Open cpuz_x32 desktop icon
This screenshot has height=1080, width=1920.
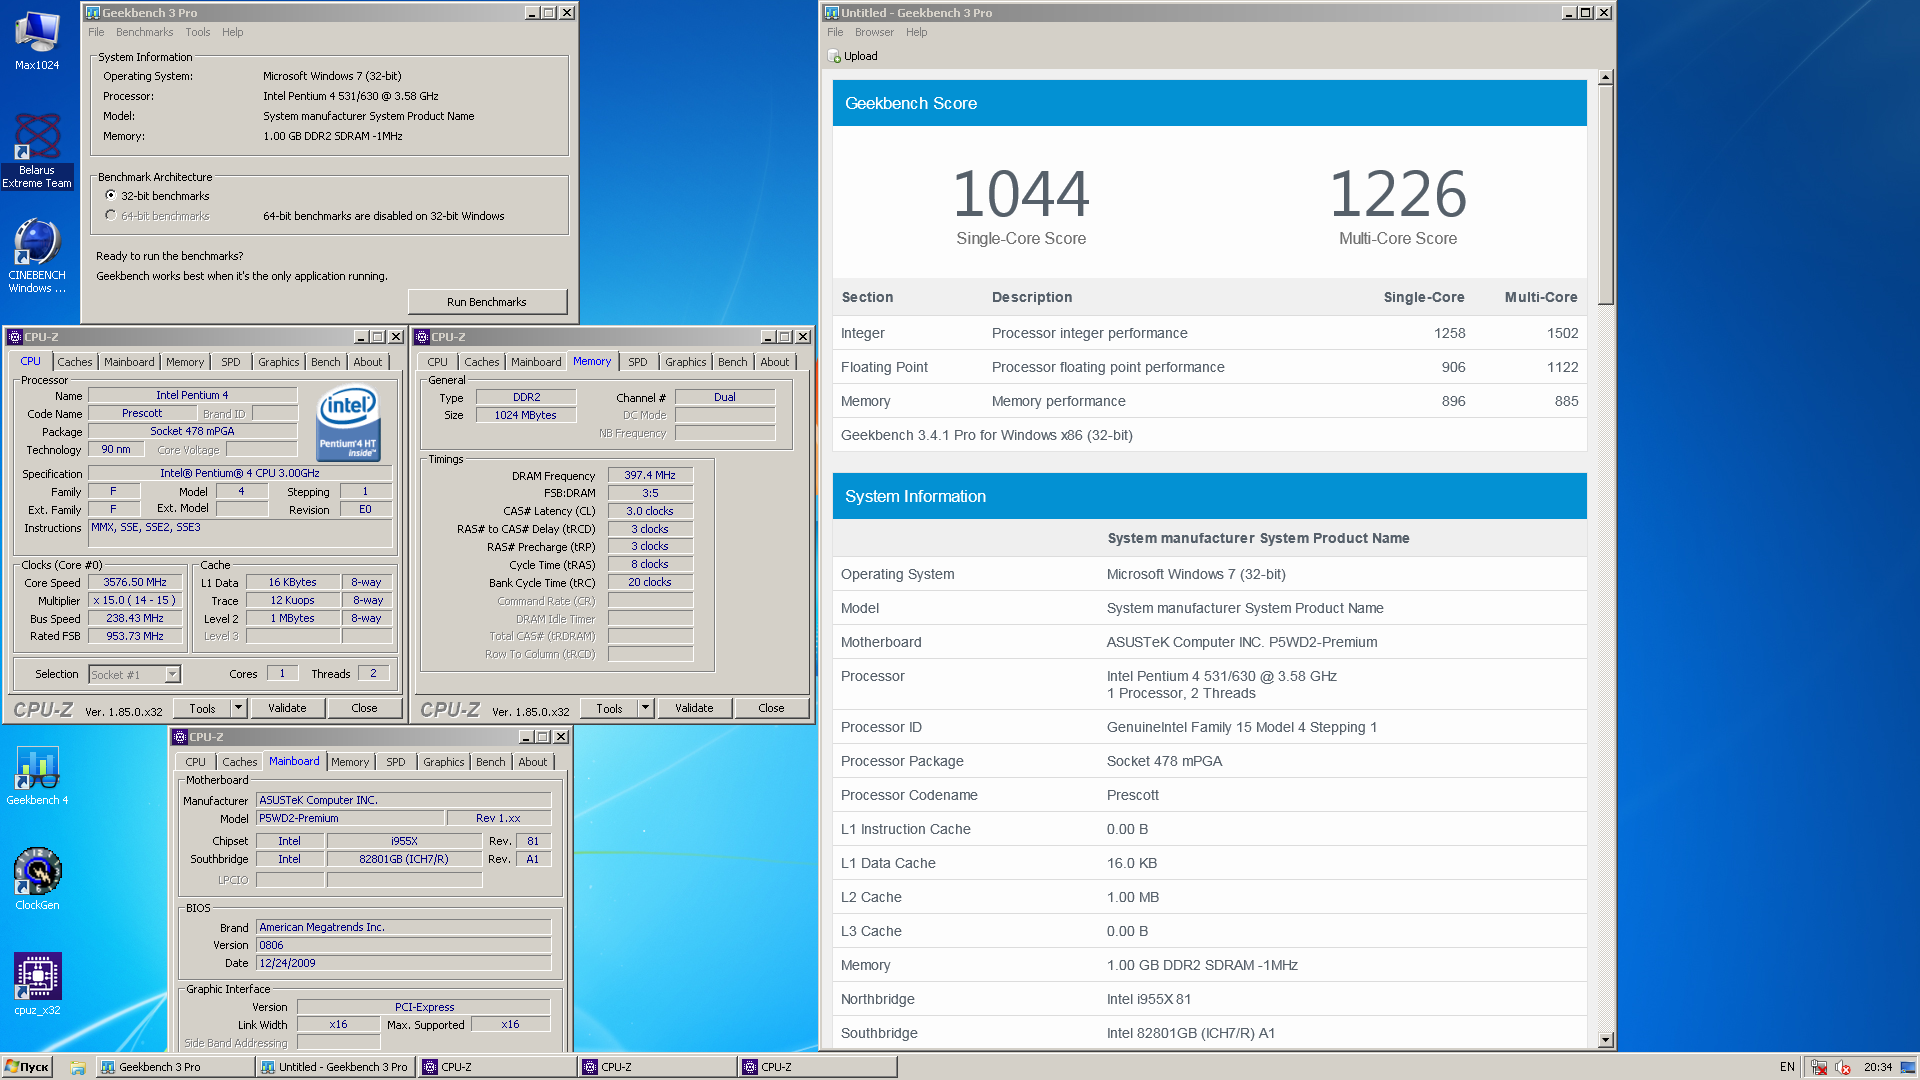coord(37,984)
